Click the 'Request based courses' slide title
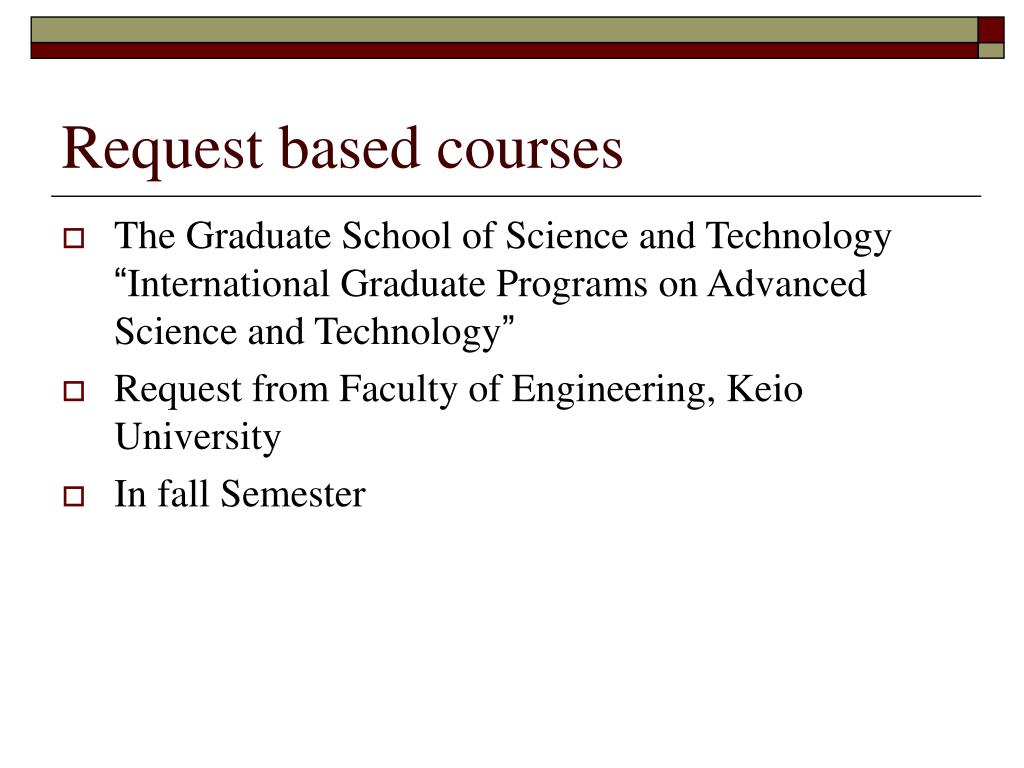The height and width of the screenshot is (768, 1024). tap(342, 150)
